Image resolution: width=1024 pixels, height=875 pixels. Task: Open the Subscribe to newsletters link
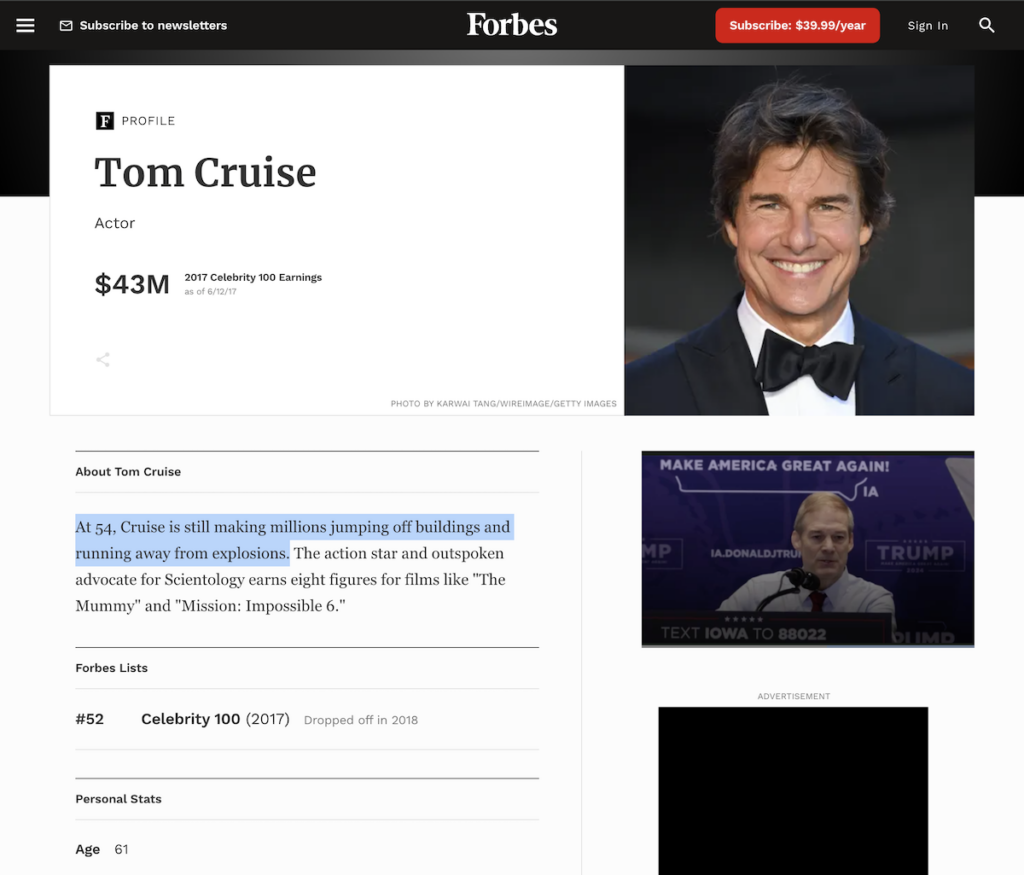(x=153, y=25)
